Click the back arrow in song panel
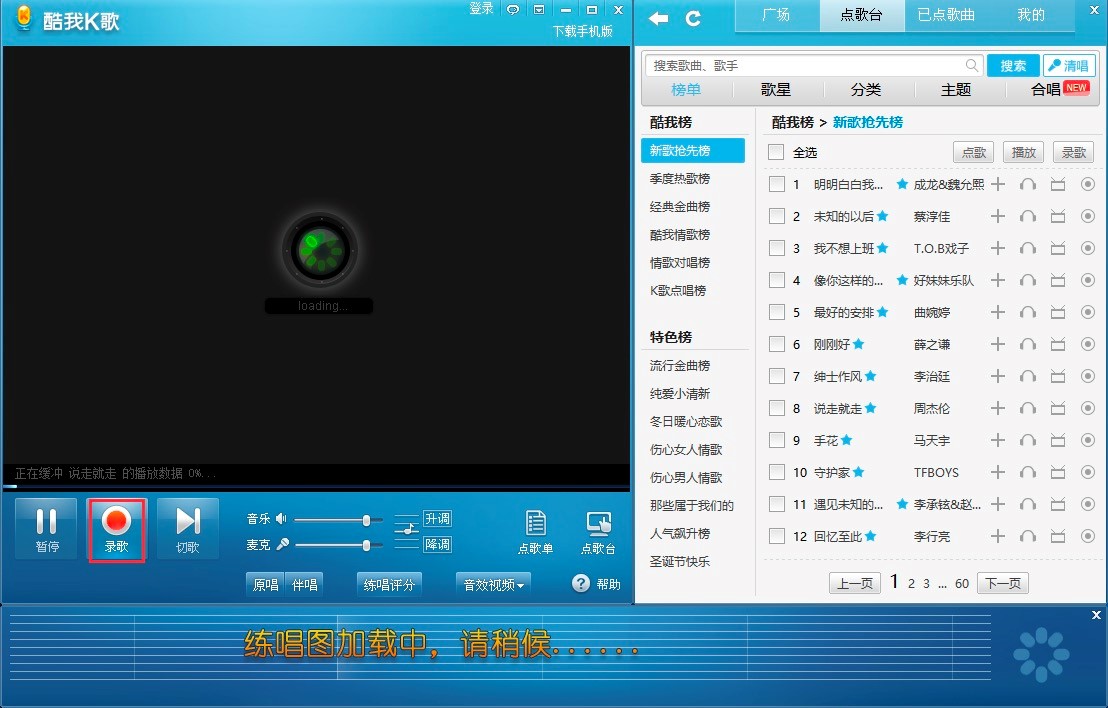The width and height of the screenshot is (1108, 708). [658, 18]
